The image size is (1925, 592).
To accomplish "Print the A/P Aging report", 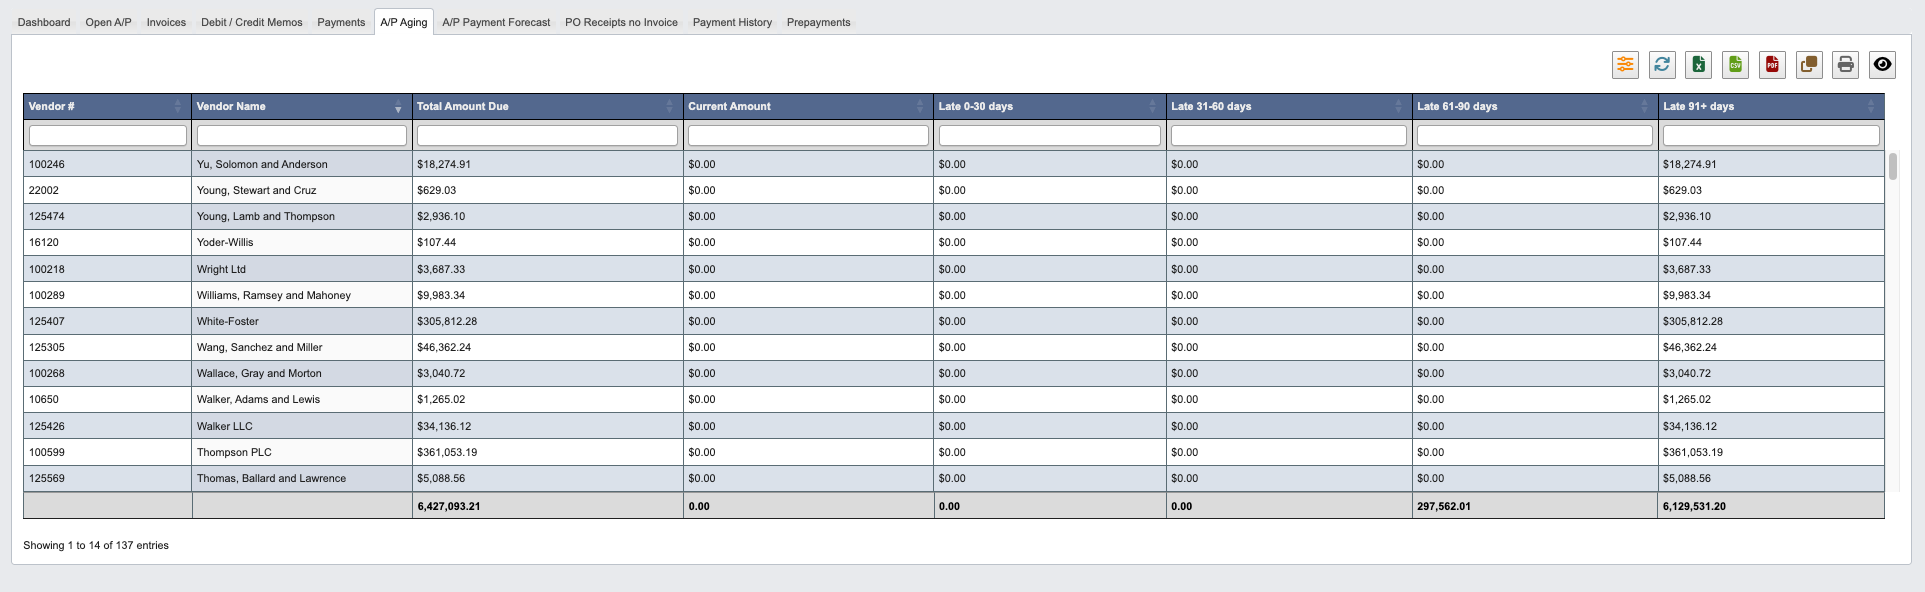I will [x=1846, y=65].
